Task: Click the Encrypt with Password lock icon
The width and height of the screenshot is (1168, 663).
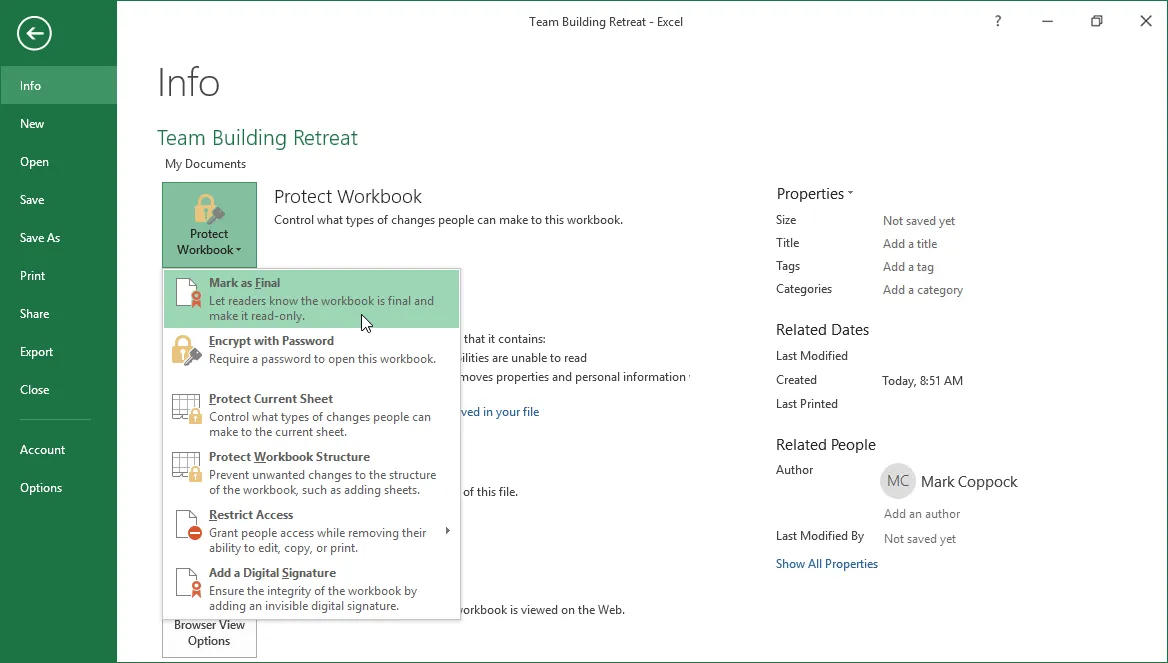Action: (187, 350)
